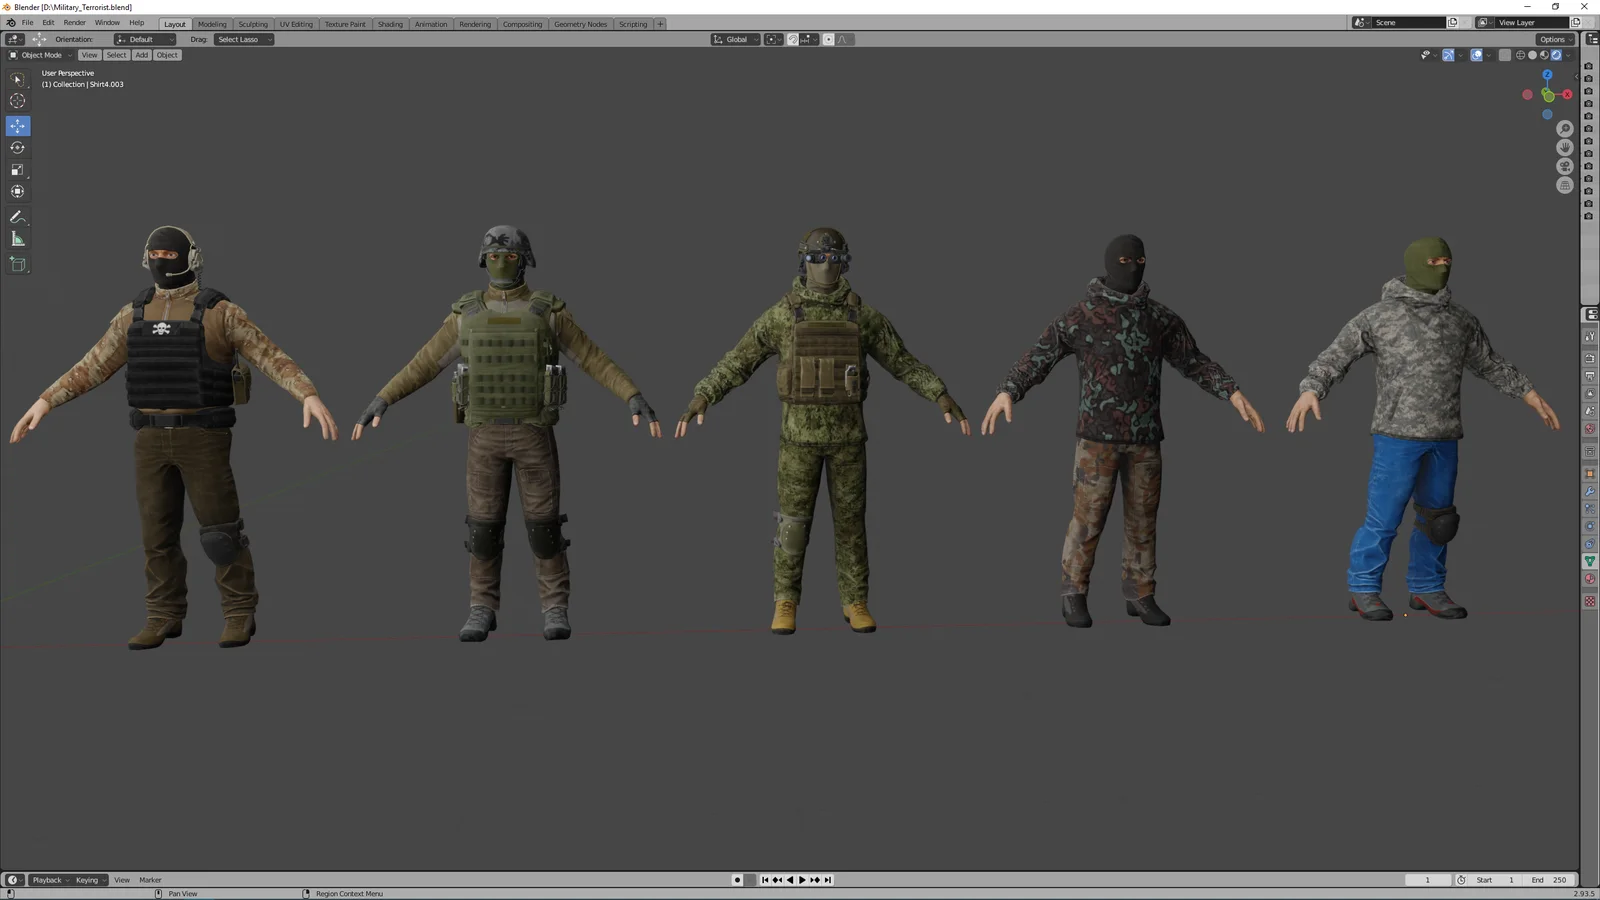Toggle X-Ray mode in the viewport
Screen dimensions: 1600x900
click(x=1505, y=55)
